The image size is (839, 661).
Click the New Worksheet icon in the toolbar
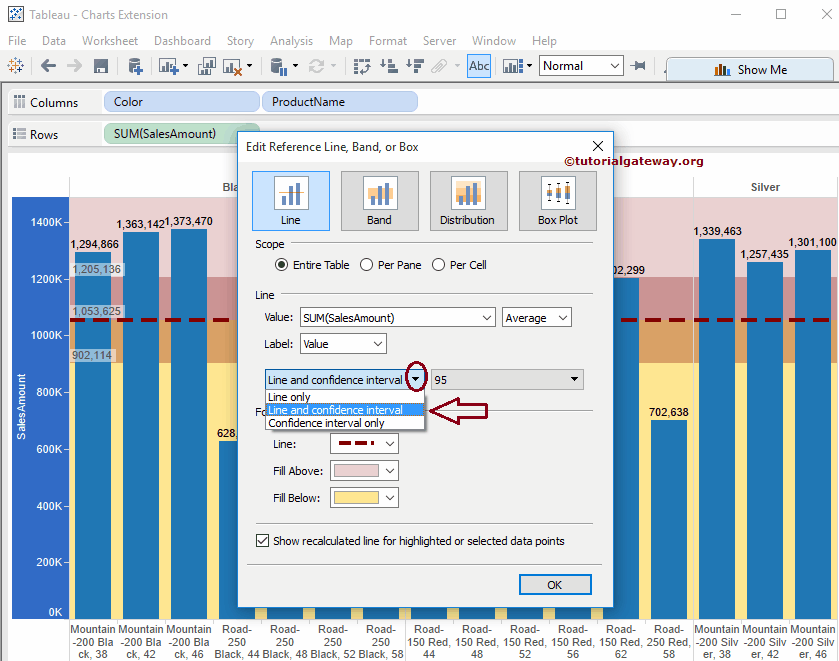coord(165,66)
